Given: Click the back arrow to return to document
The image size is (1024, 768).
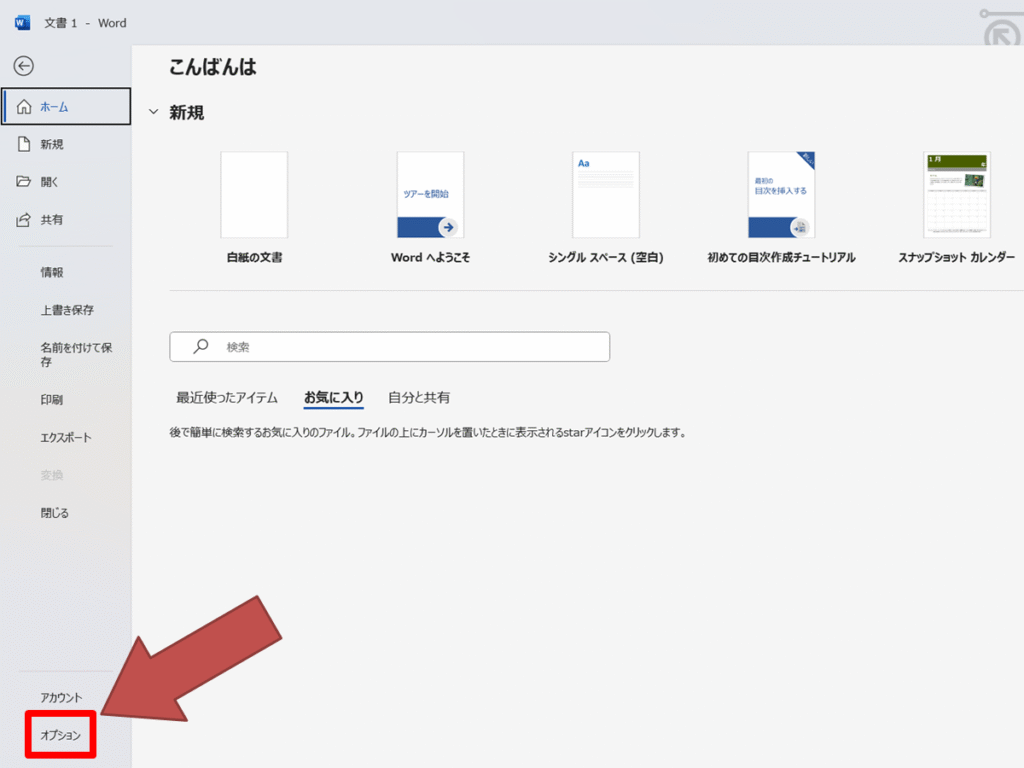Looking at the screenshot, I should click(x=24, y=66).
